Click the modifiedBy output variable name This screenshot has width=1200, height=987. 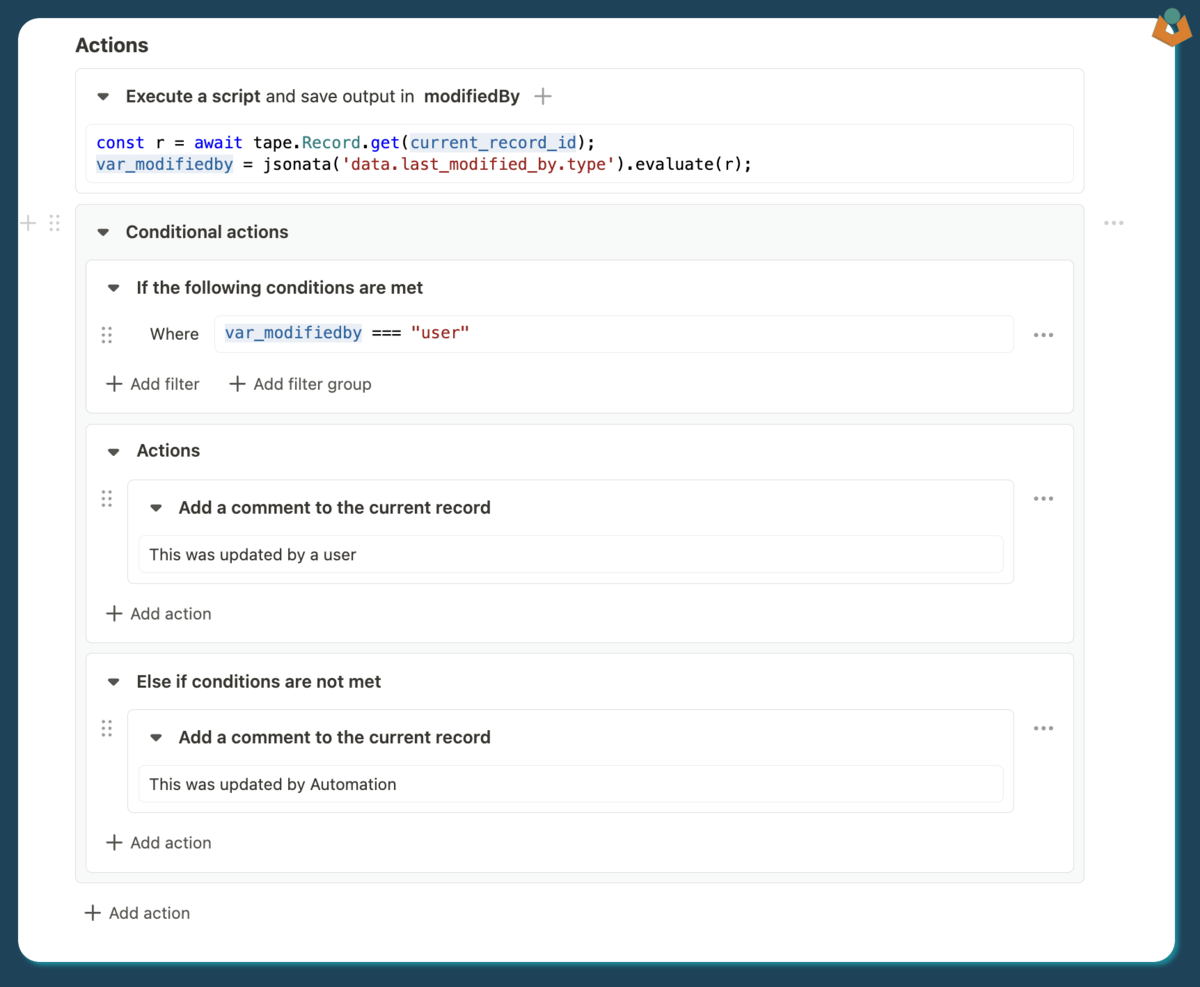click(x=472, y=97)
